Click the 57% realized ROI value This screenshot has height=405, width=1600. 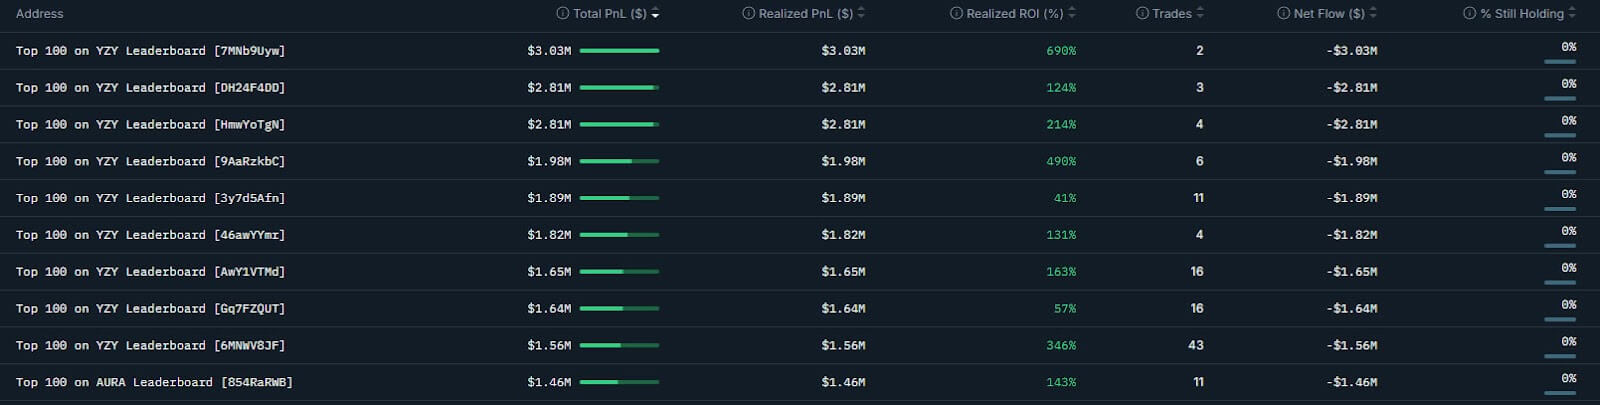click(x=1065, y=309)
